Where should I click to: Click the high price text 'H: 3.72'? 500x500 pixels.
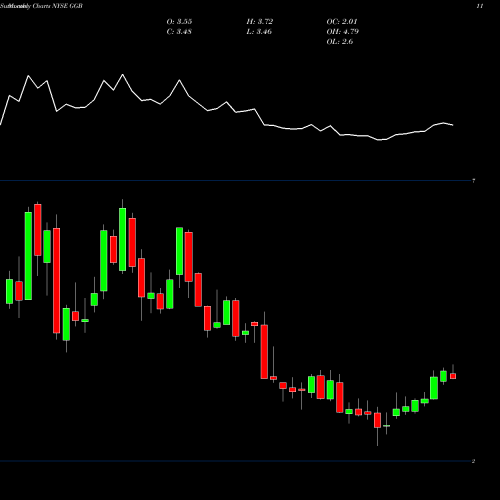click(x=260, y=22)
